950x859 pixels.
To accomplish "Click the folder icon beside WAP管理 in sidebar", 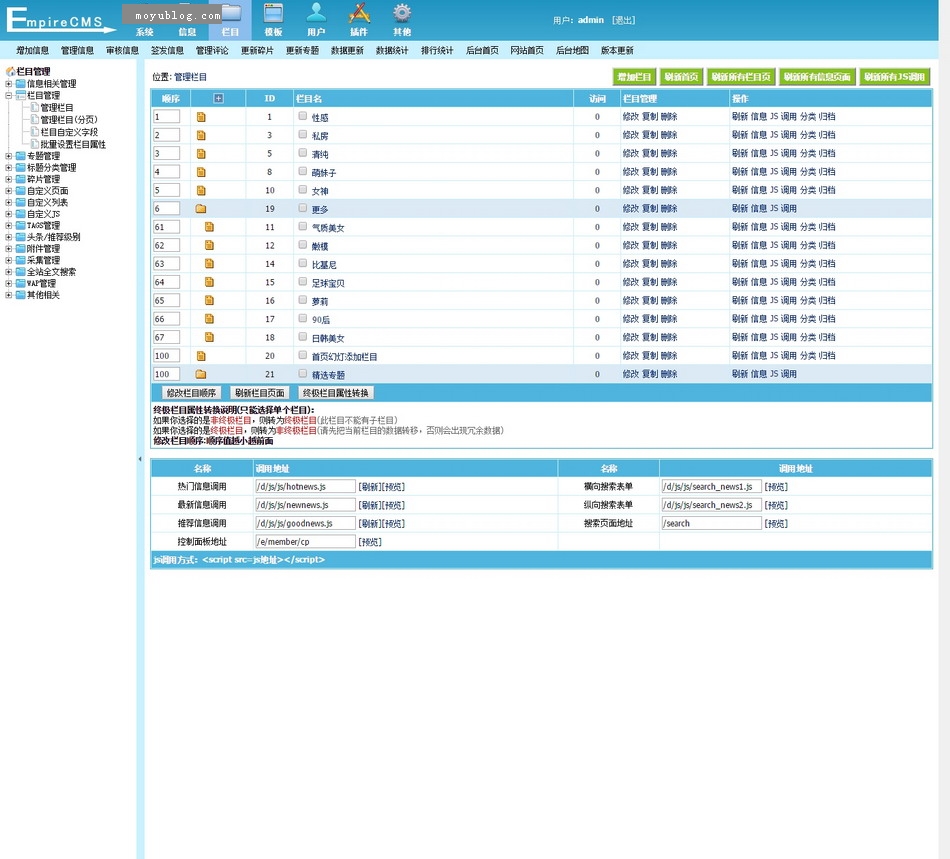I will click(21, 283).
